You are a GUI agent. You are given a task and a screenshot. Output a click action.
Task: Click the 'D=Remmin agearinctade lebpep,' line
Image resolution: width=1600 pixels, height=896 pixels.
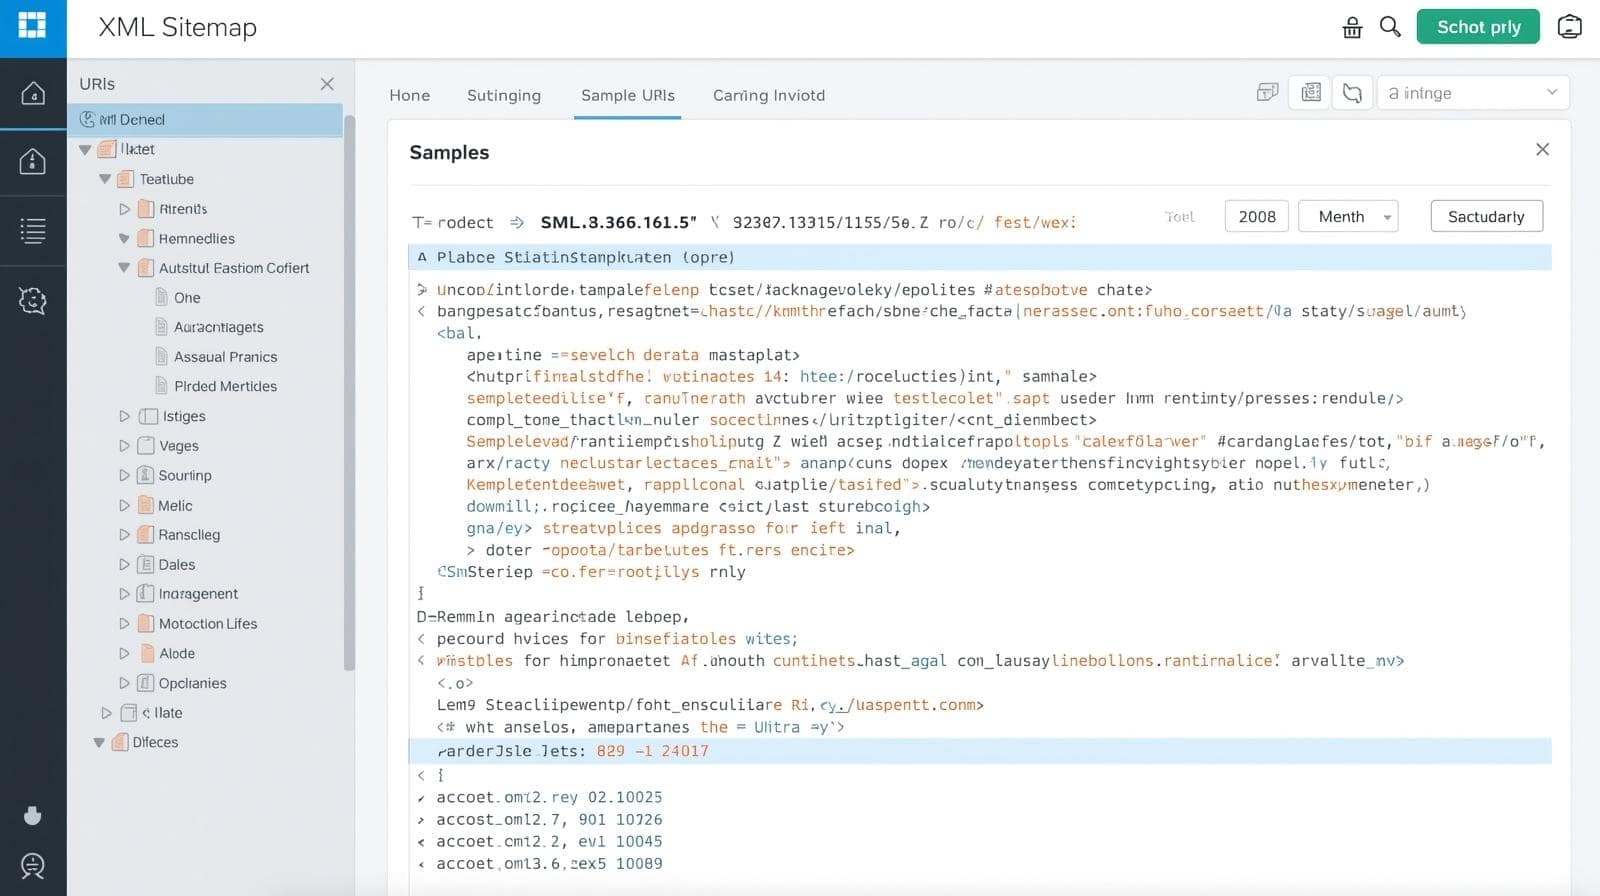pos(553,616)
